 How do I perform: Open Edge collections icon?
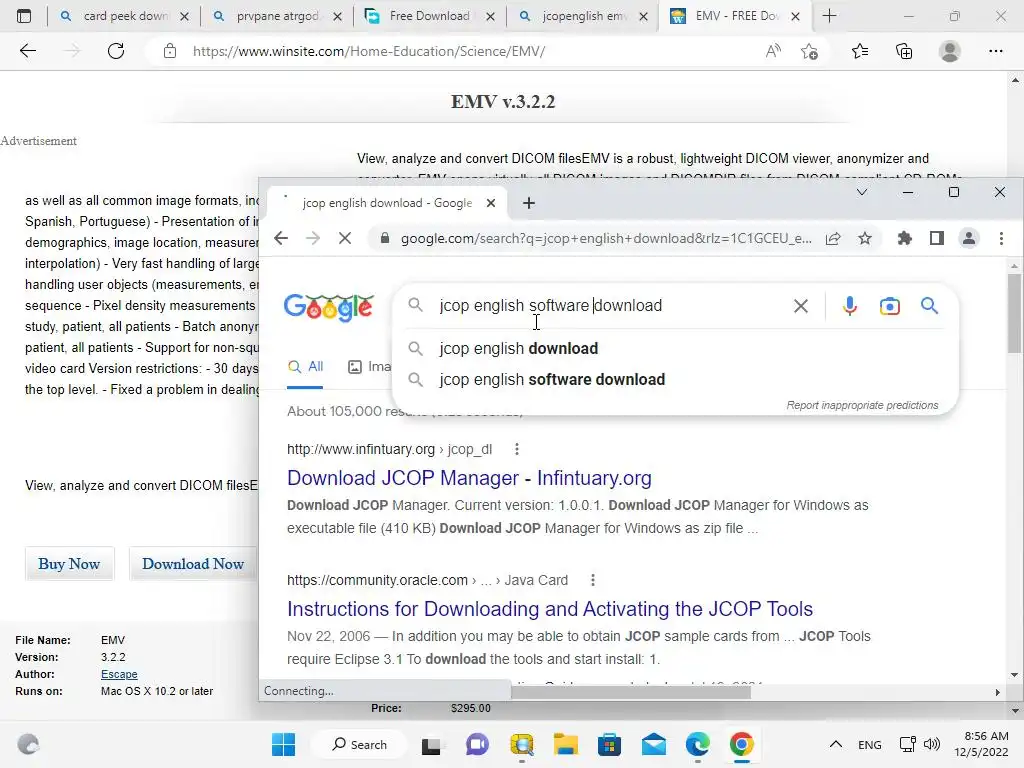904,51
